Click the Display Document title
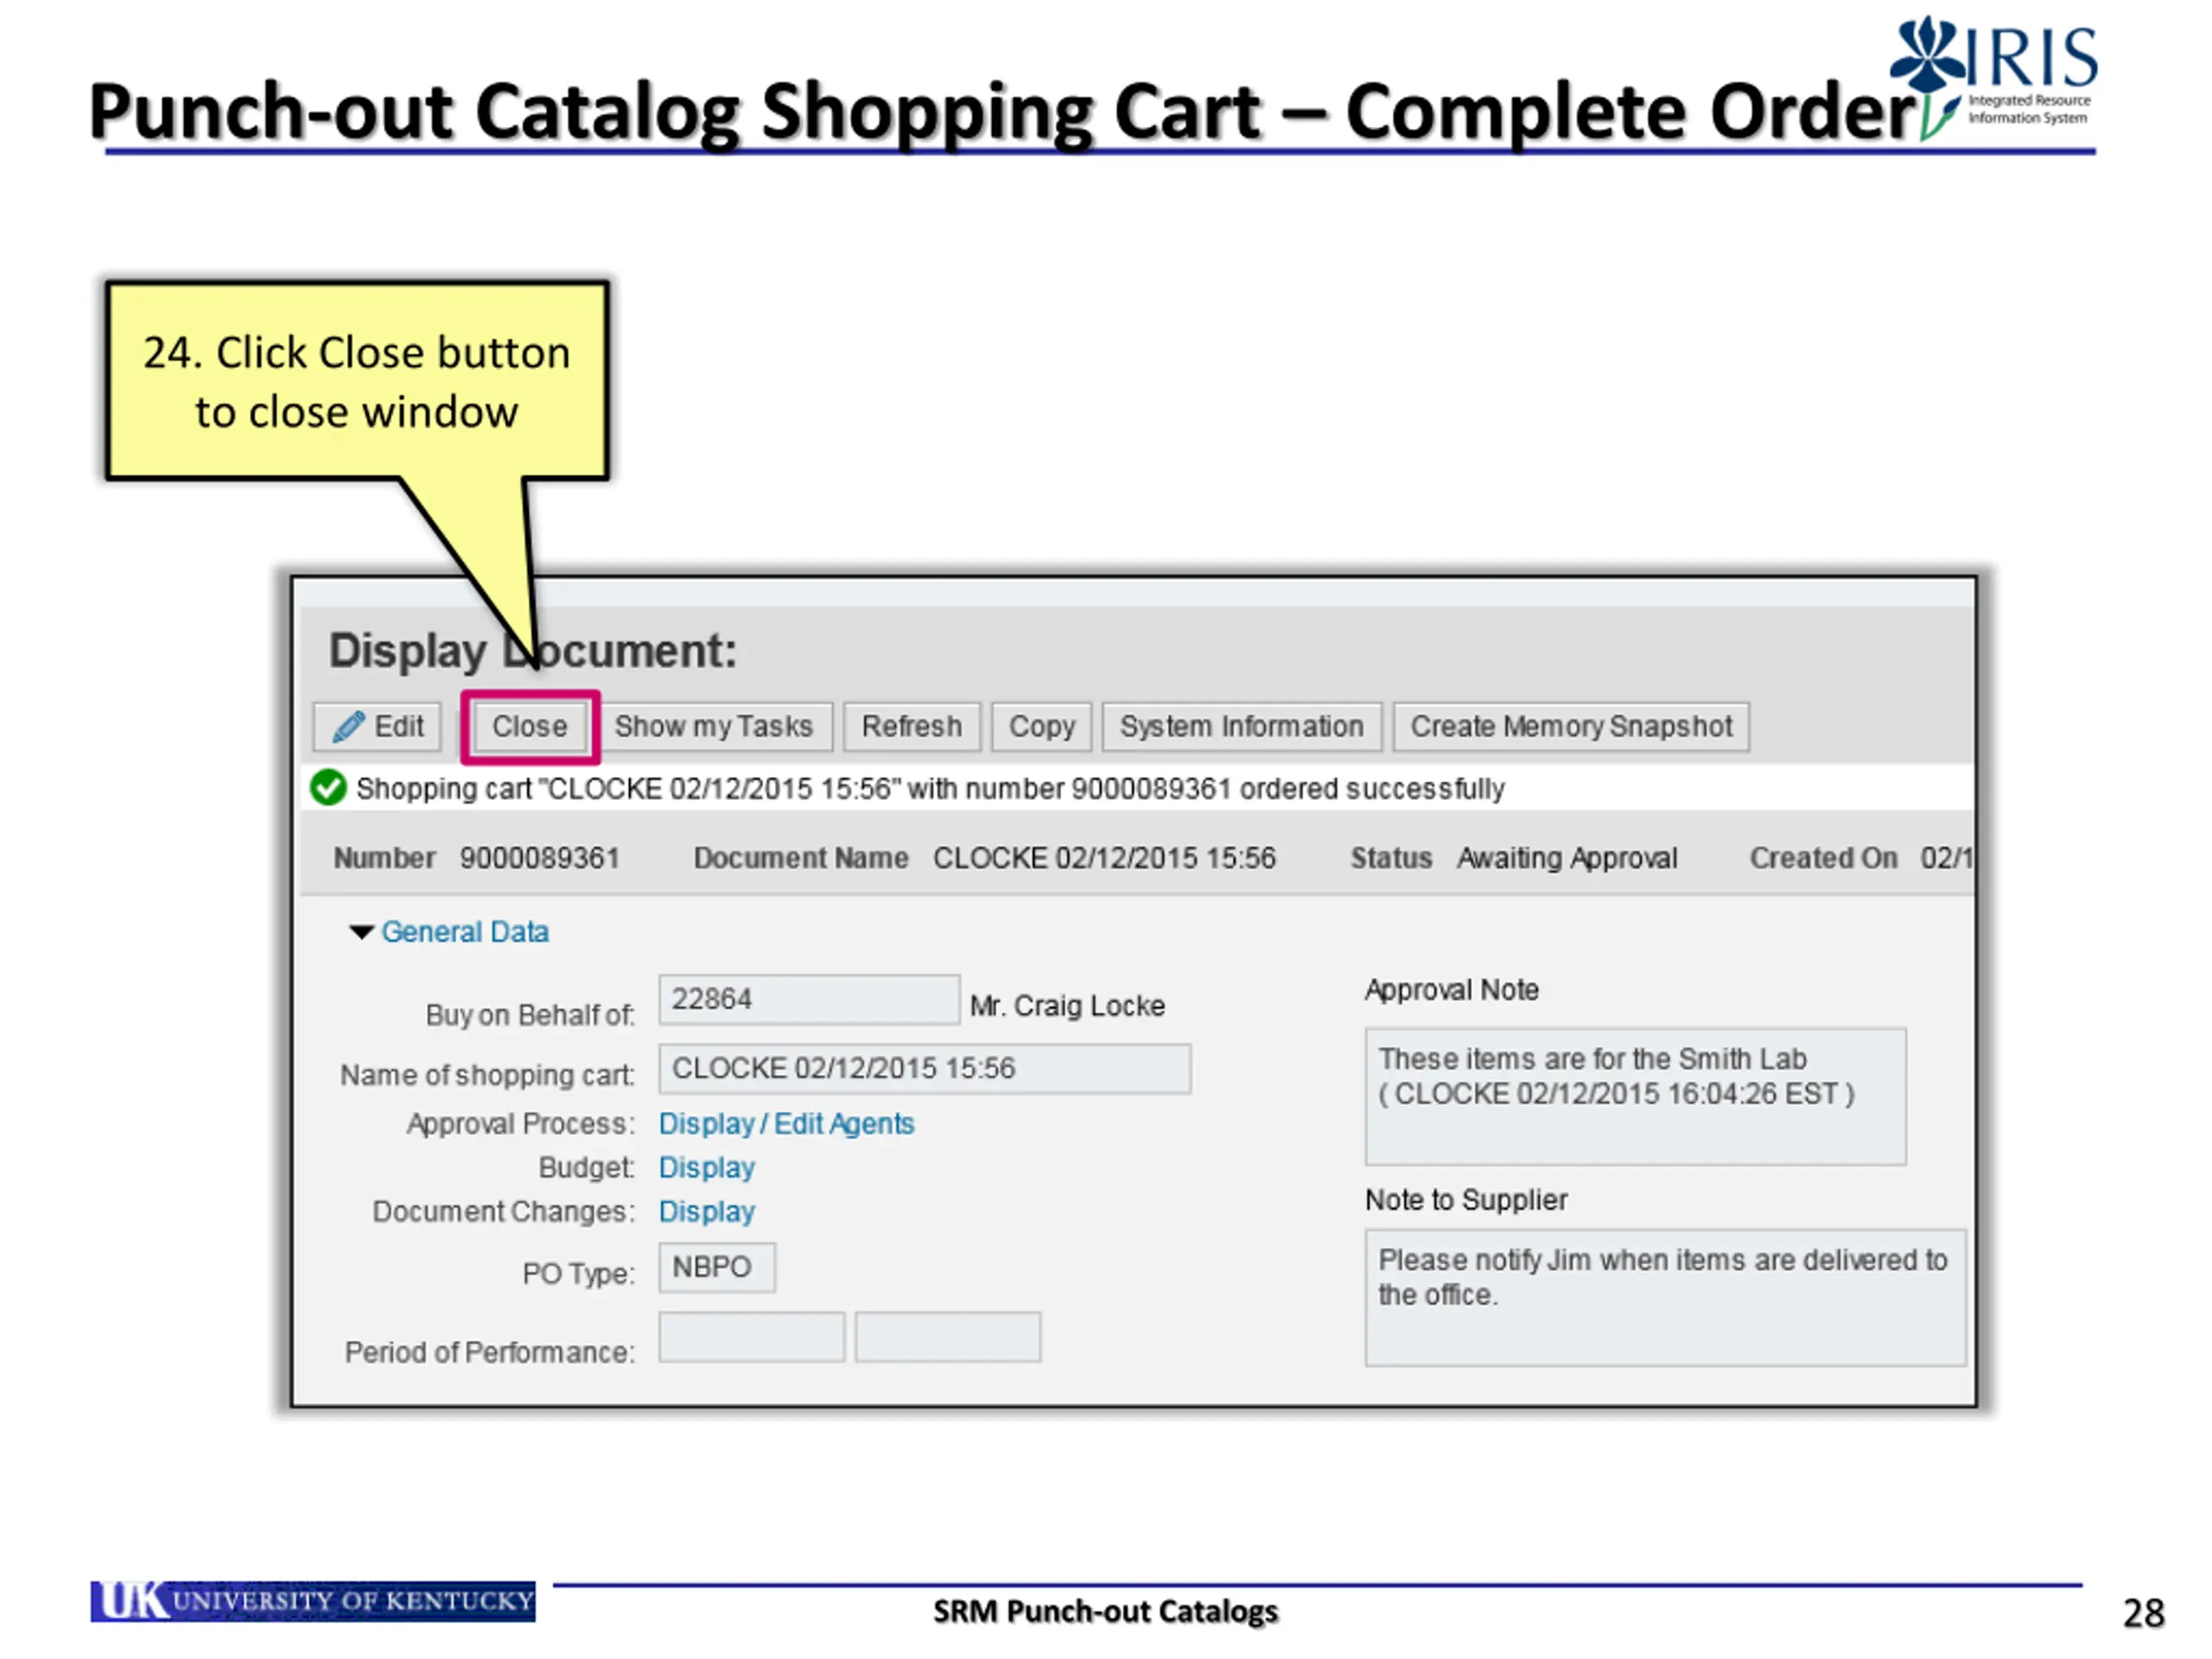The height and width of the screenshot is (1659, 2212). (533, 651)
